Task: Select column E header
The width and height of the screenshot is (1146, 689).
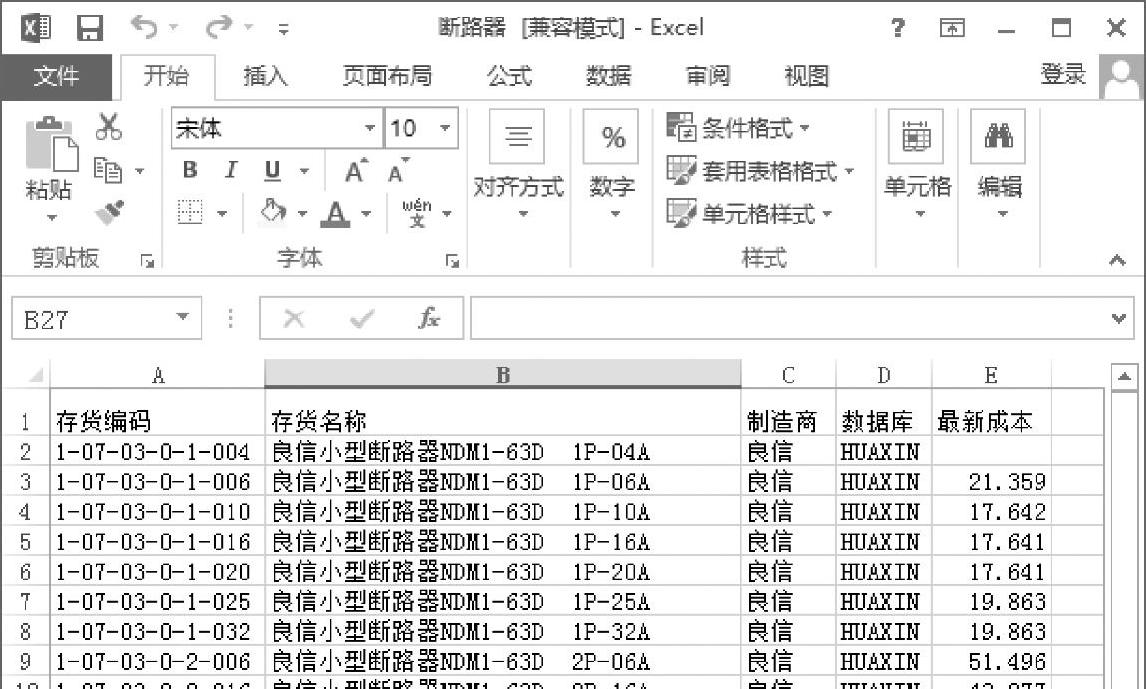Action: point(991,375)
